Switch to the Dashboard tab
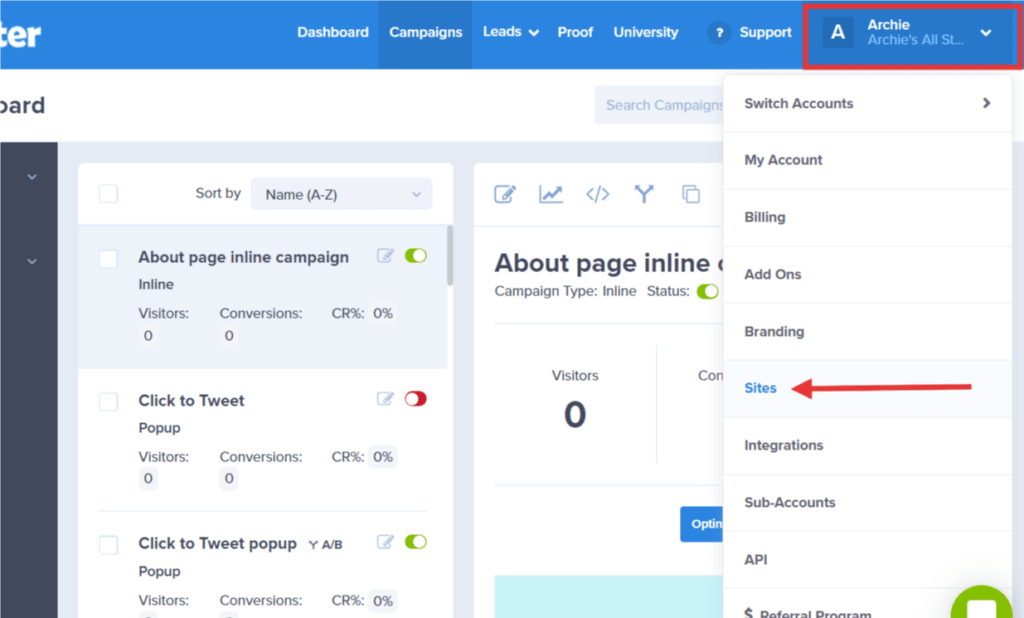The height and width of the screenshot is (618, 1024). pyautogui.click(x=333, y=32)
